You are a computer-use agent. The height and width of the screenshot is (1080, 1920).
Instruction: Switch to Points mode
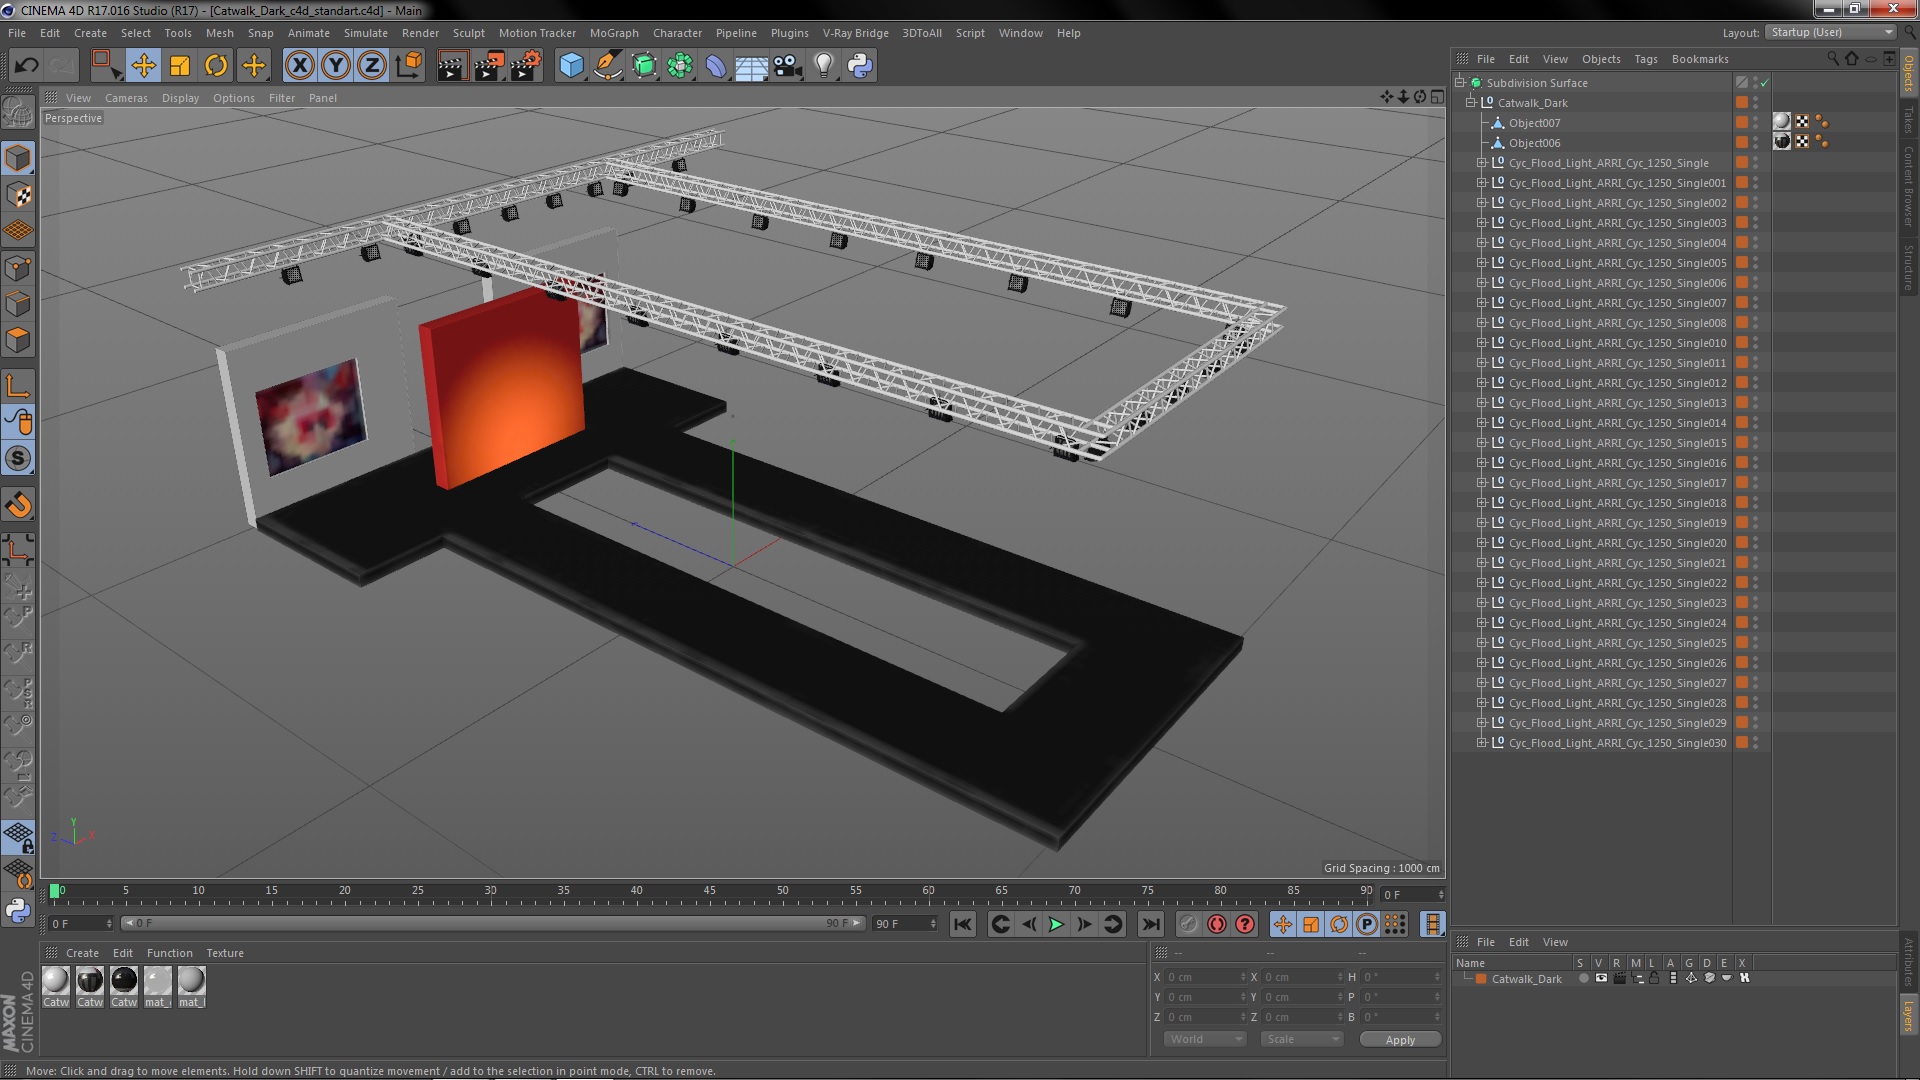point(18,268)
